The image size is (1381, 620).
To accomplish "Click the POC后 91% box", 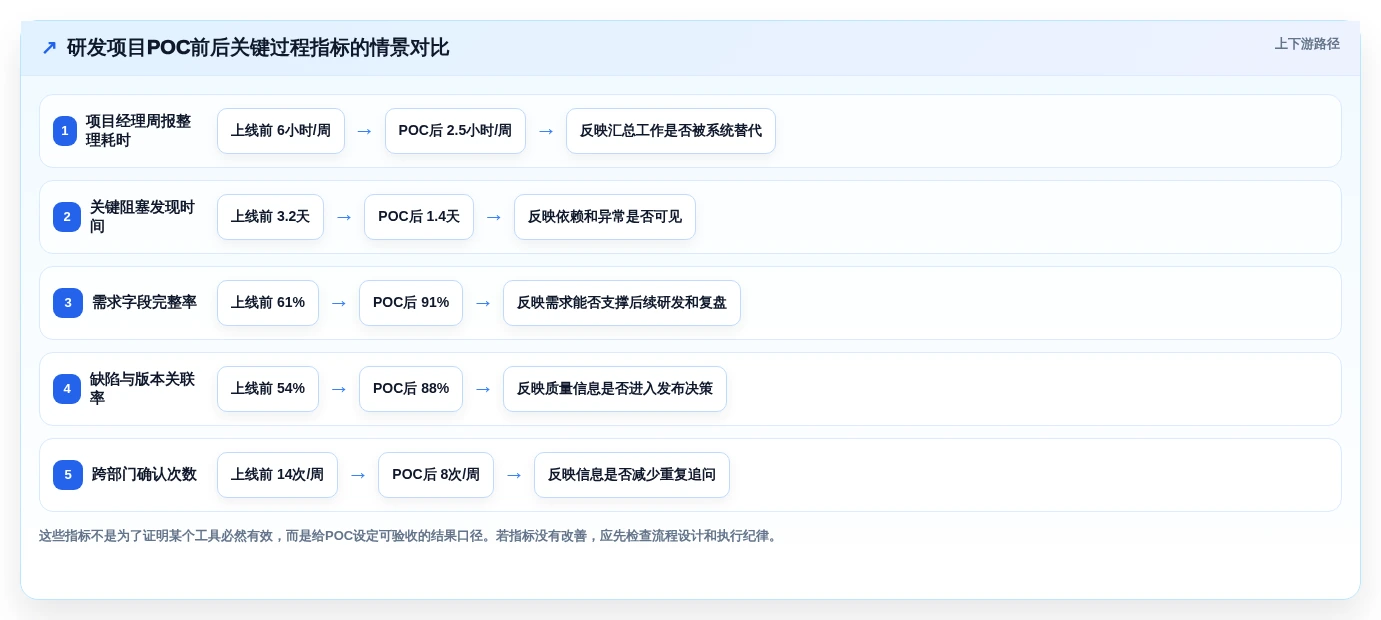I will click(x=411, y=303).
